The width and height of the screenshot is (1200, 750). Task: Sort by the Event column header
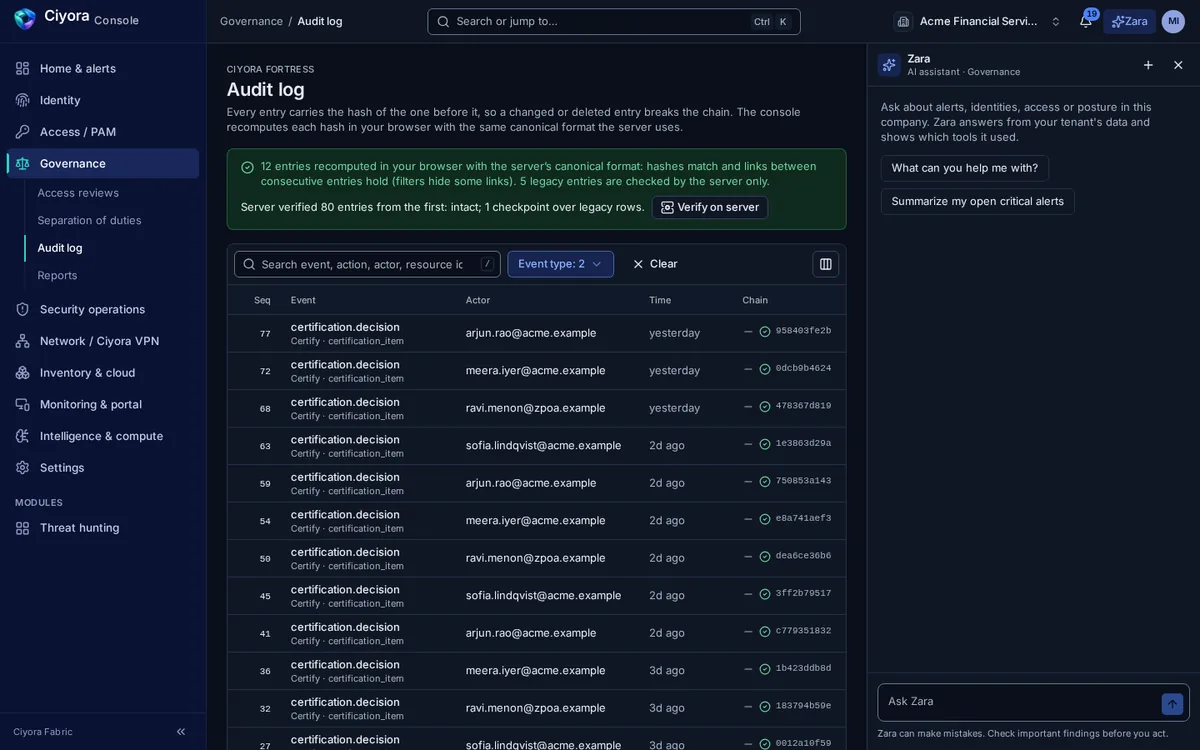[x=303, y=300]
